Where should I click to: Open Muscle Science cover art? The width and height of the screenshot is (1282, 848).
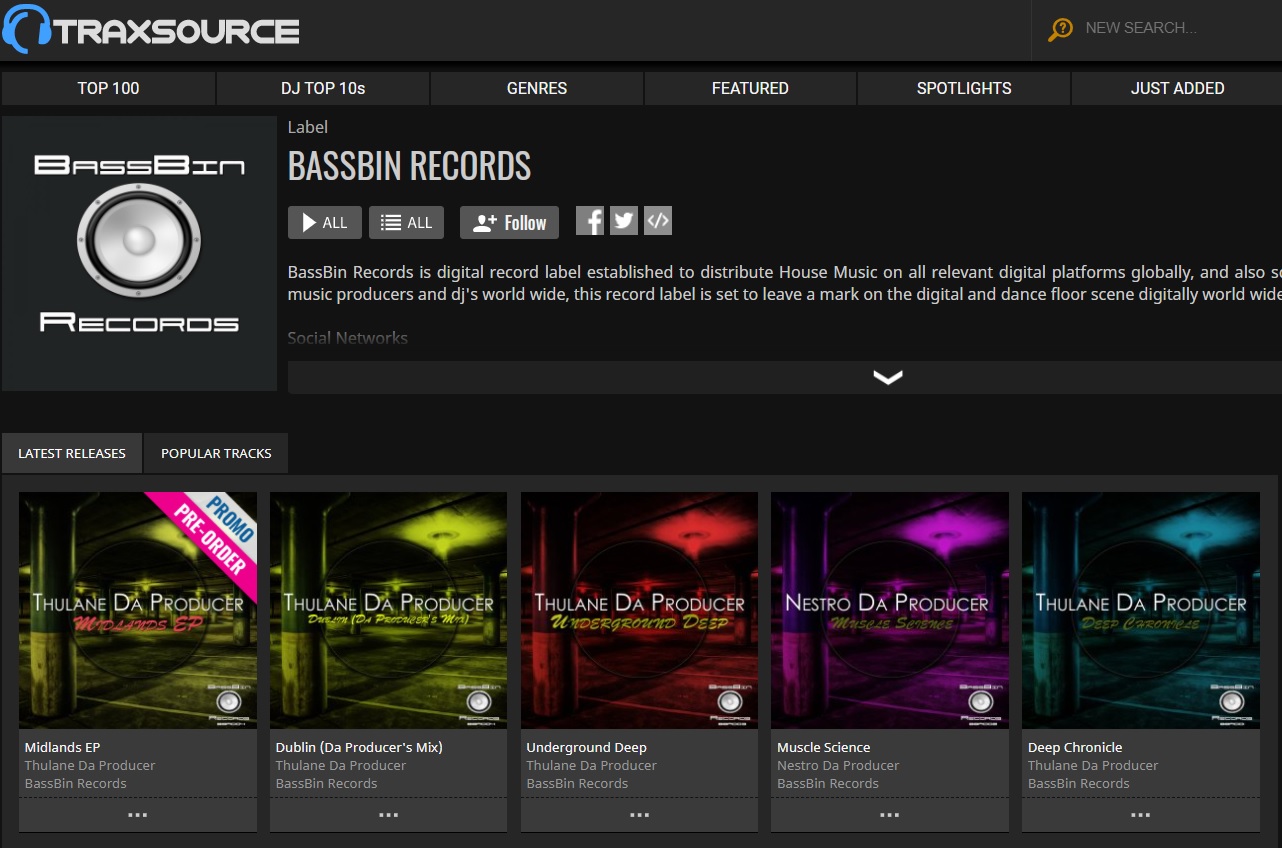890,610
